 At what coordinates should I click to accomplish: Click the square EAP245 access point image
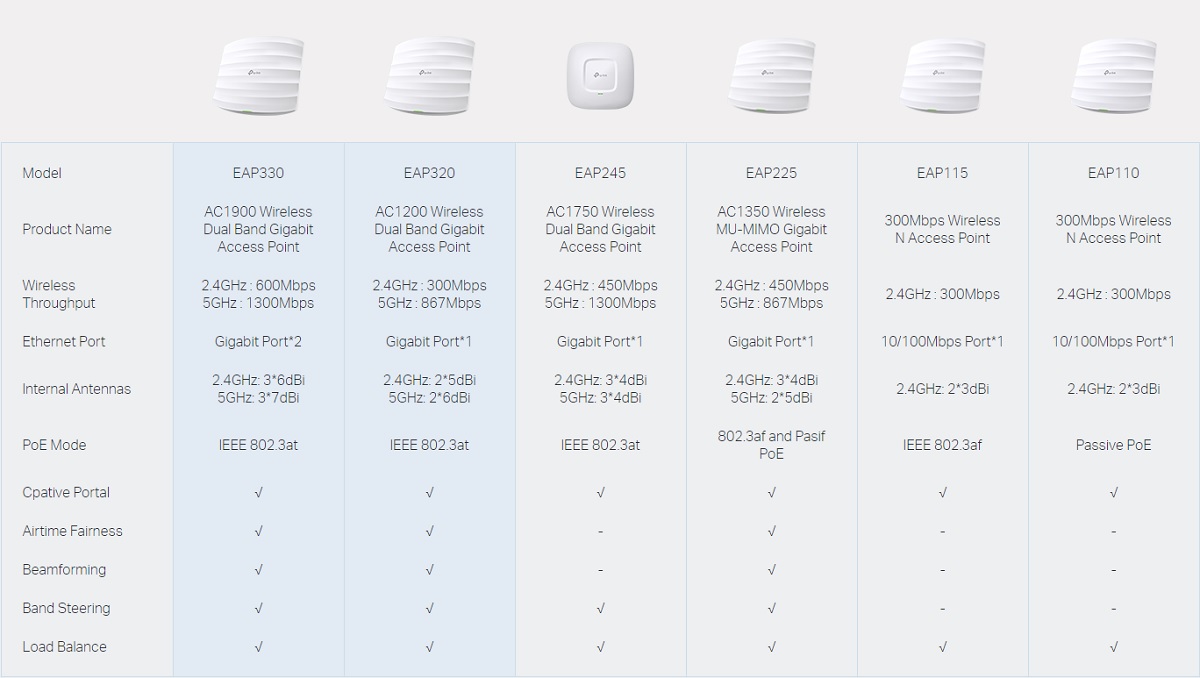pos(600,76)
